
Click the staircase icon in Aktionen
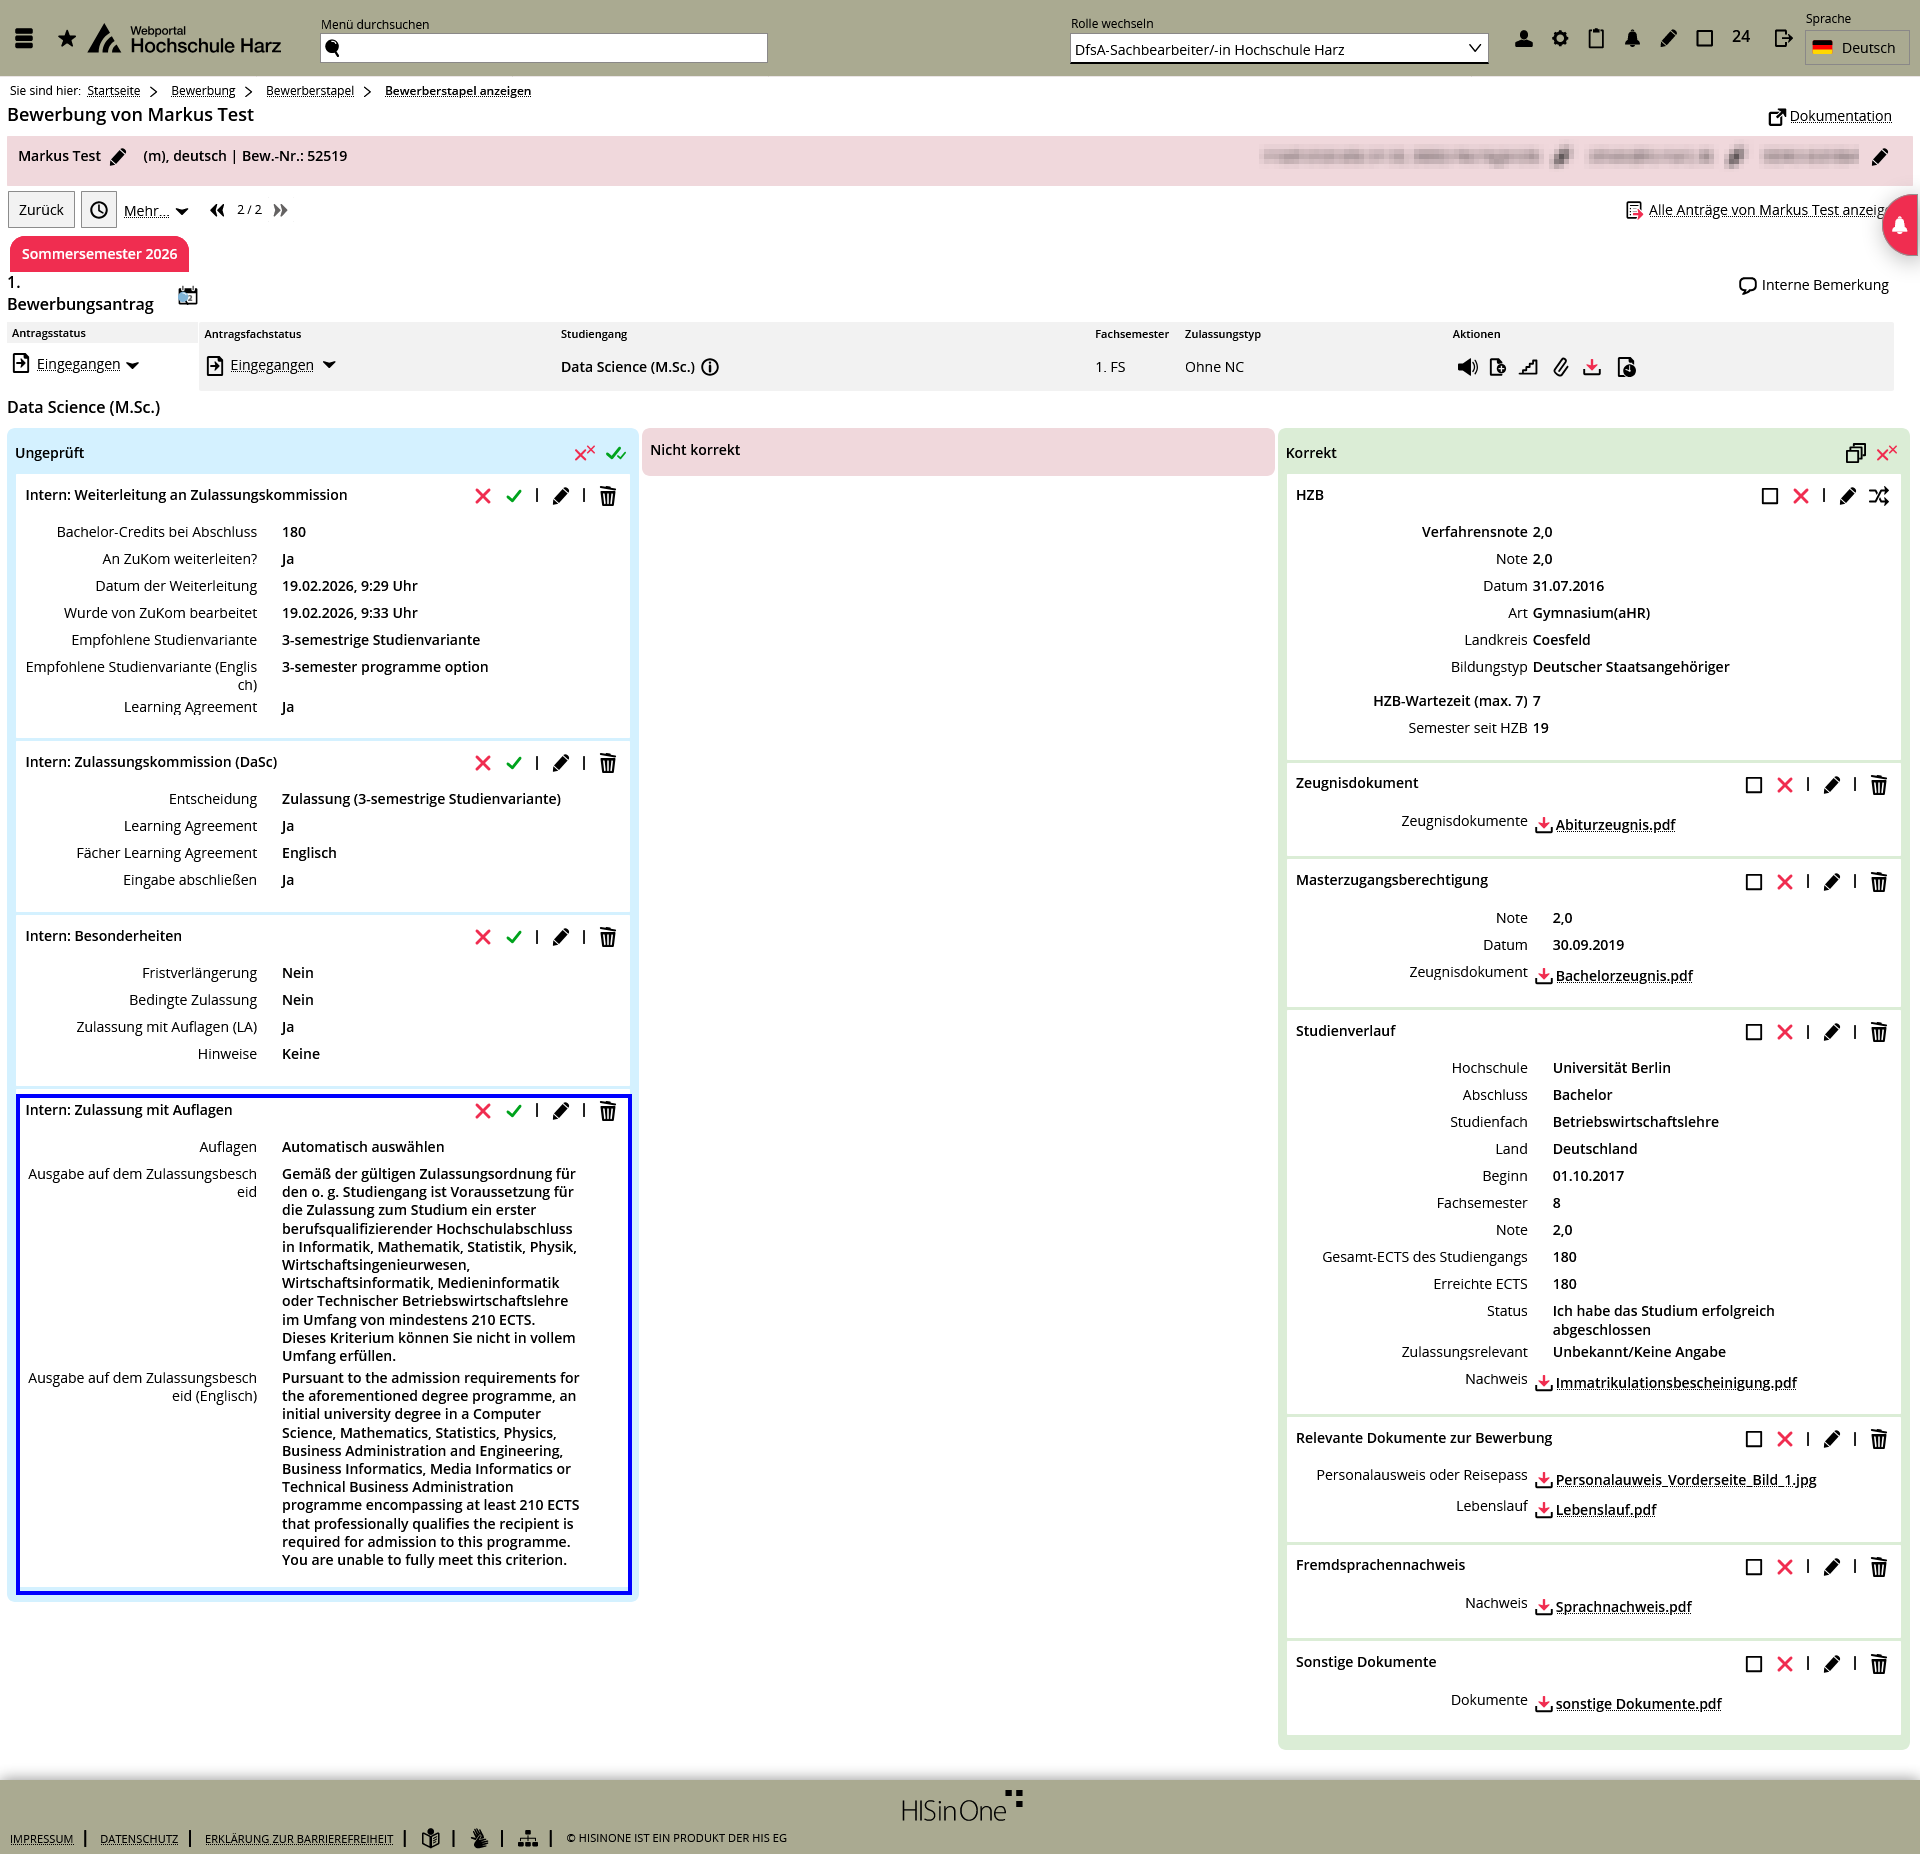1528,367
